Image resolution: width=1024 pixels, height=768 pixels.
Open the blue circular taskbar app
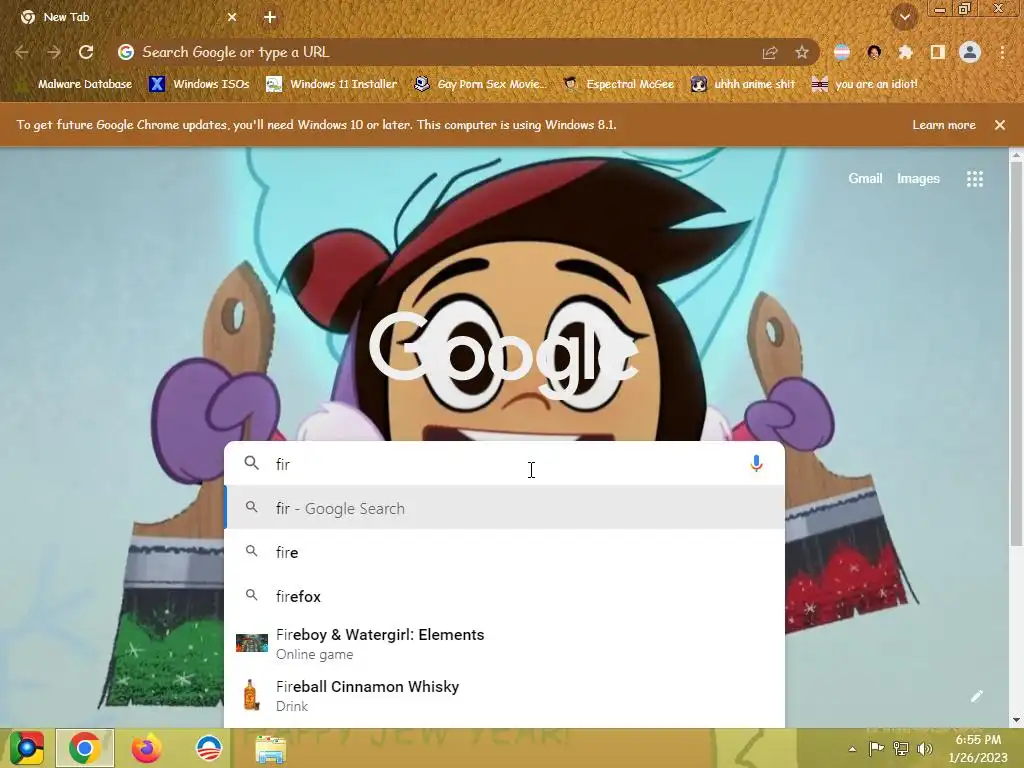coord(209,748)
